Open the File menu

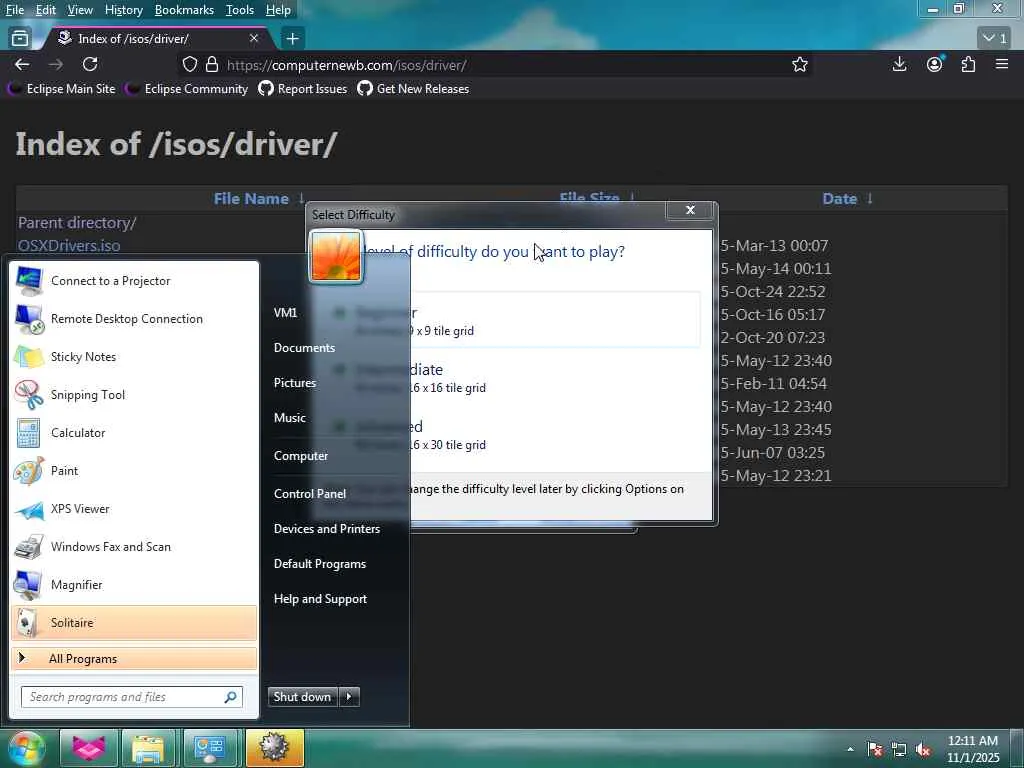click(15, 10)
